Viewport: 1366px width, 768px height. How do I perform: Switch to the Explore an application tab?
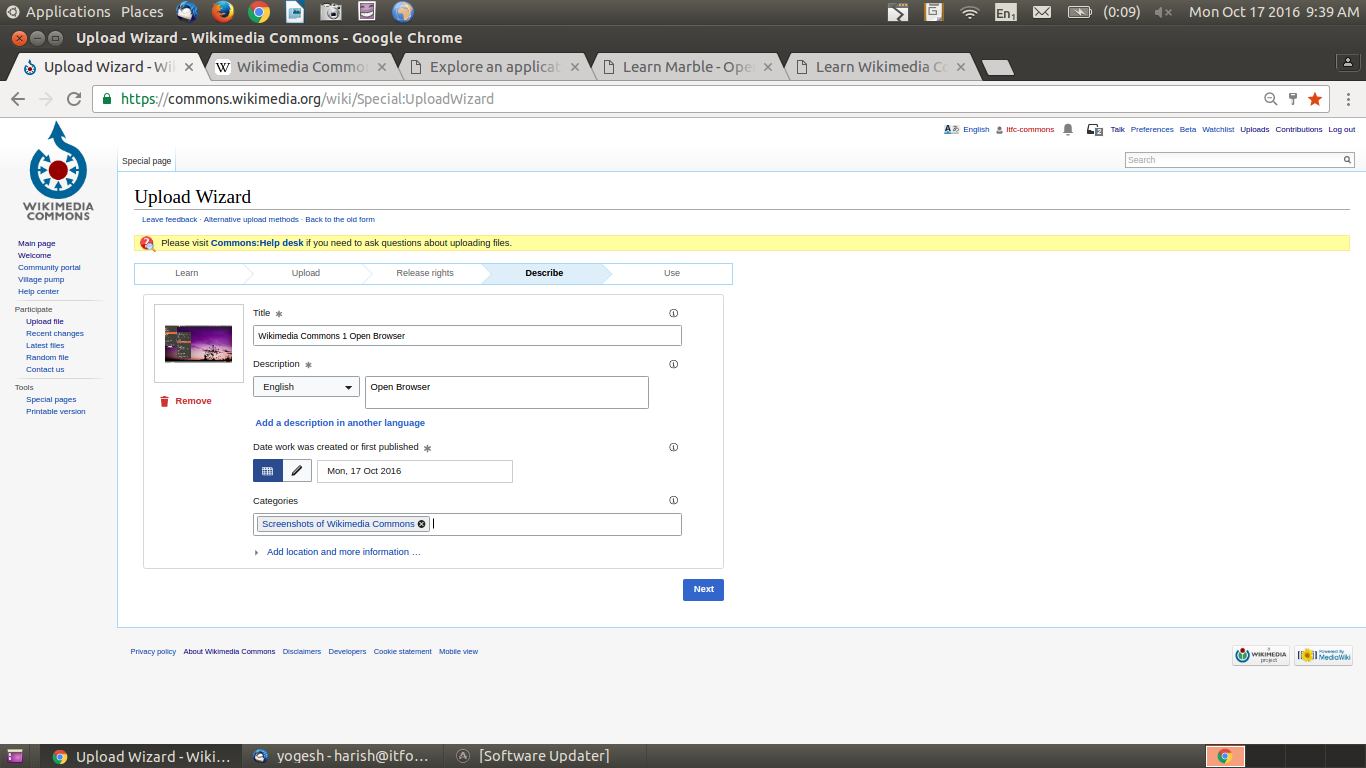(x=493, y=67)
